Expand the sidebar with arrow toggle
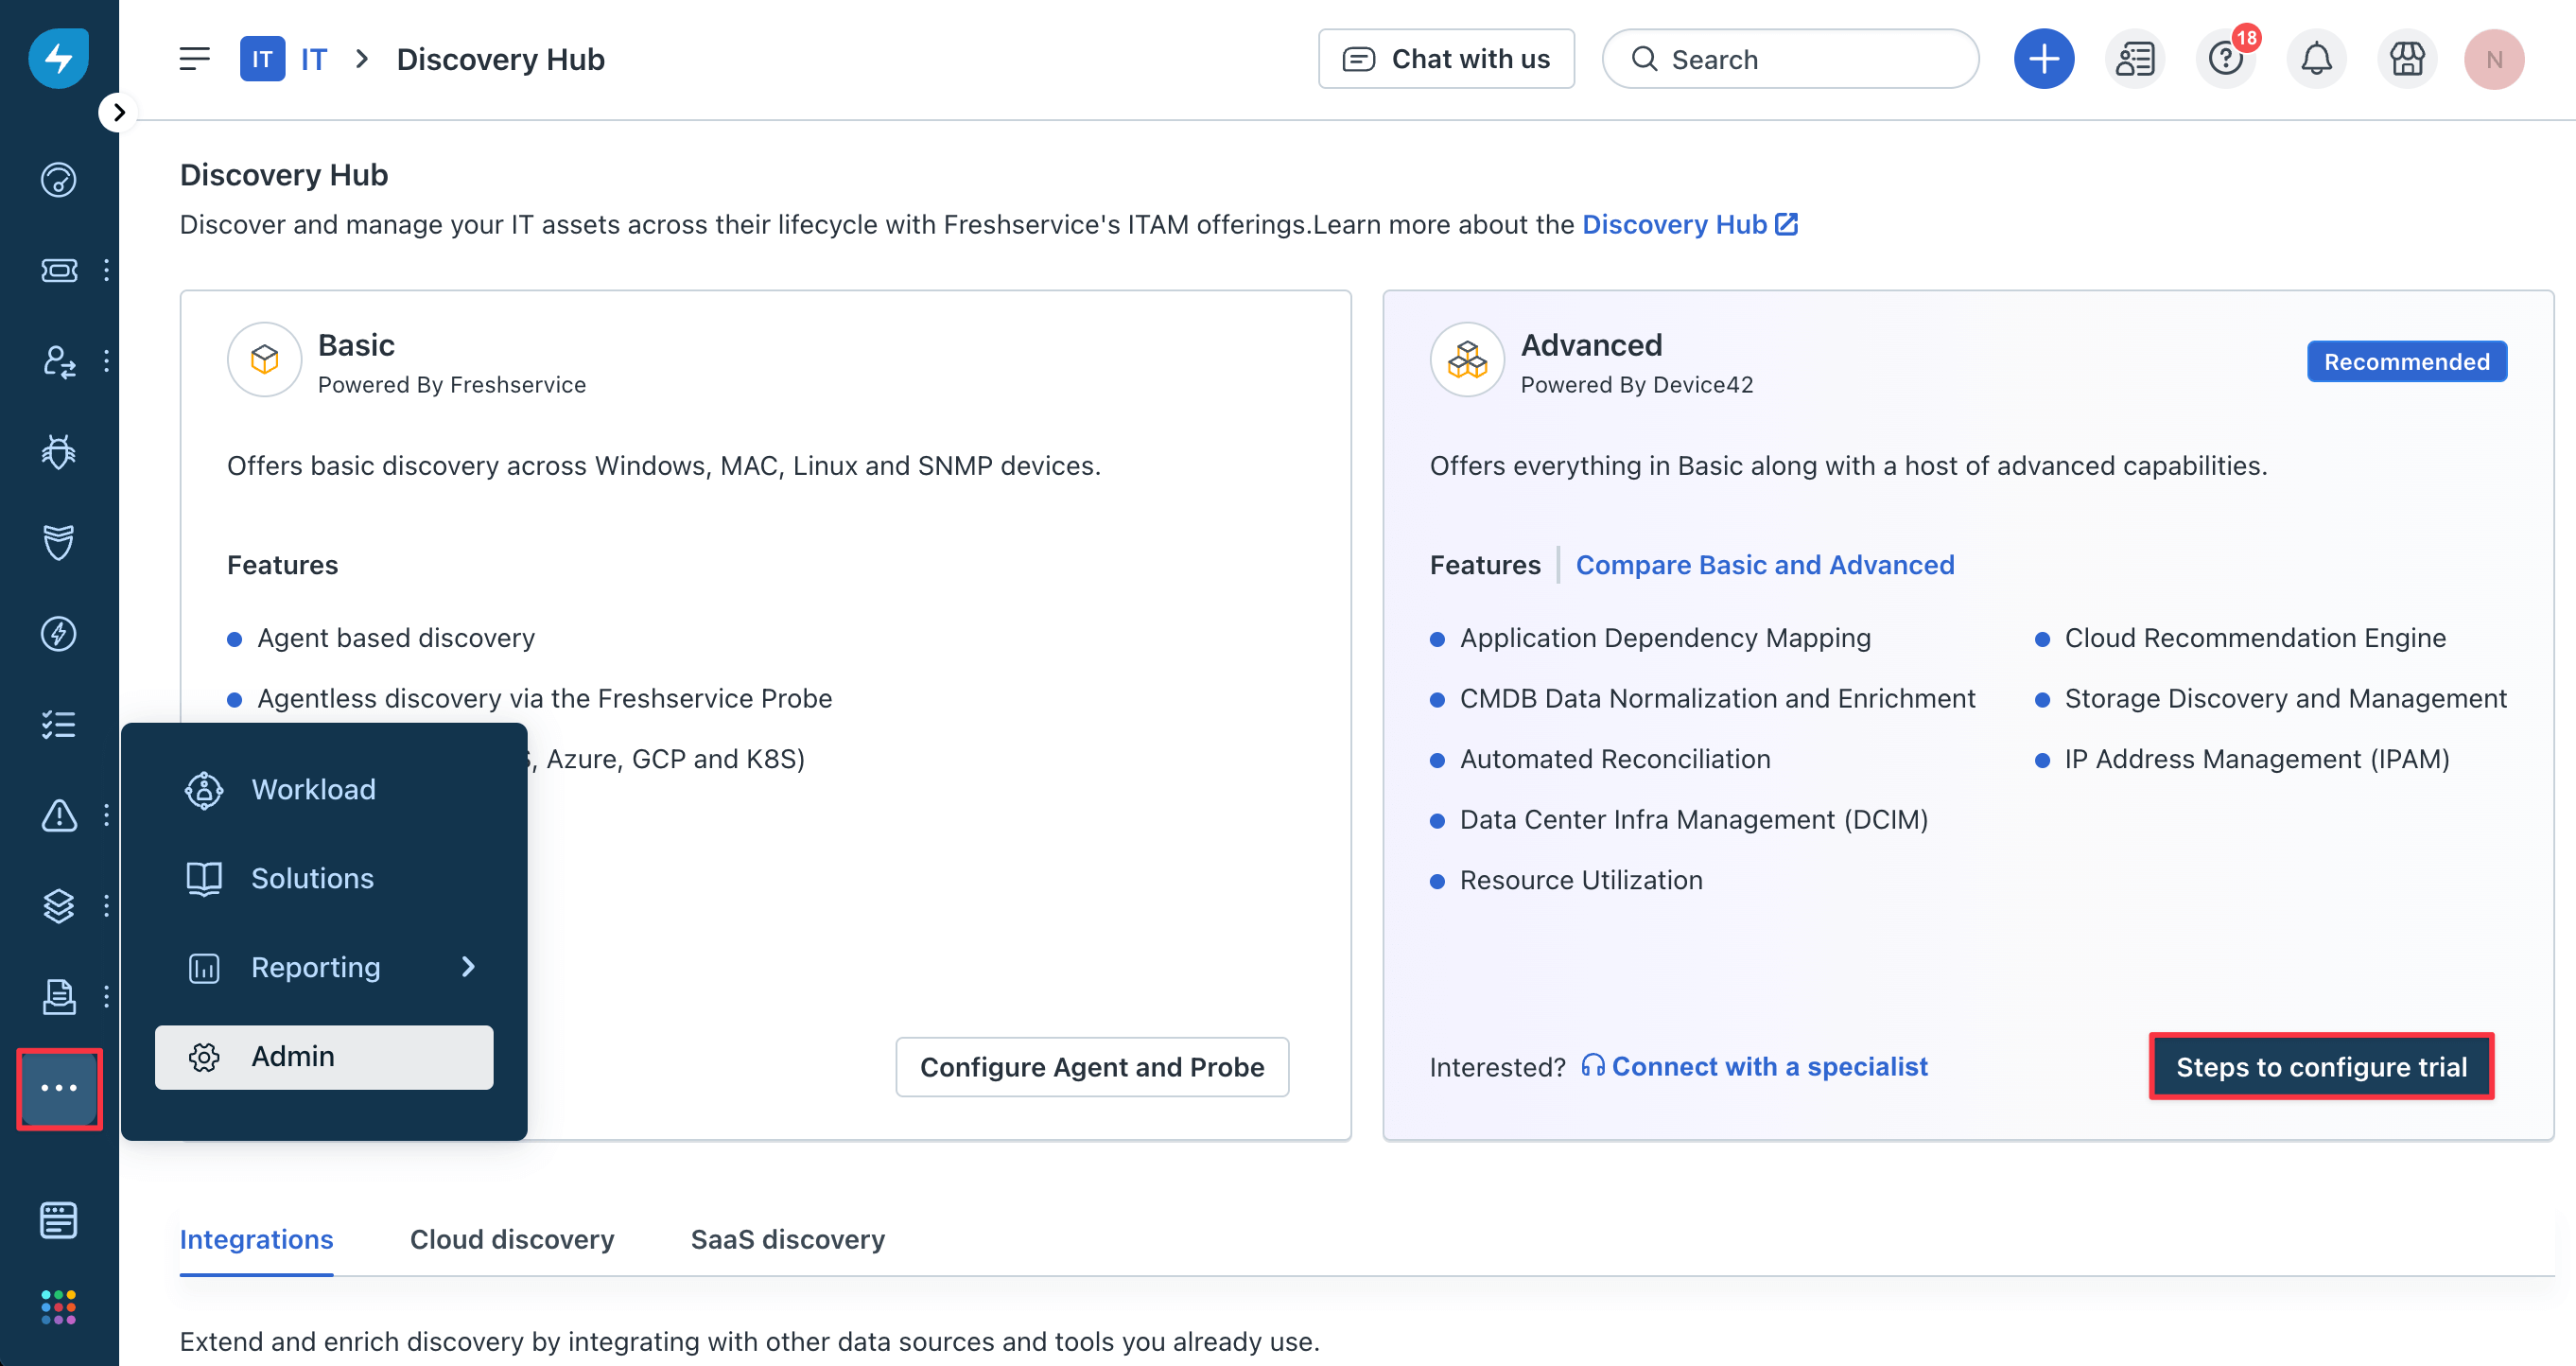Image resolution: width=2576 pixels, height=1366 pixels. [x=118, y=112]
